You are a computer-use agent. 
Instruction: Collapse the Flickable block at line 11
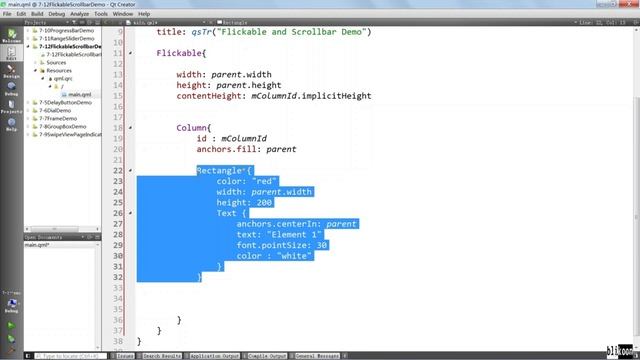click(x=130, y=53)
